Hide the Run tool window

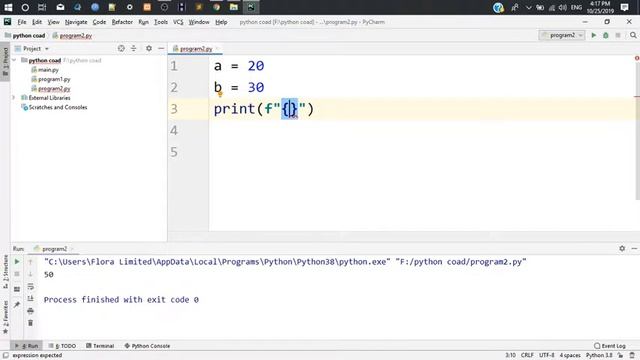click(x=634, y=248)
